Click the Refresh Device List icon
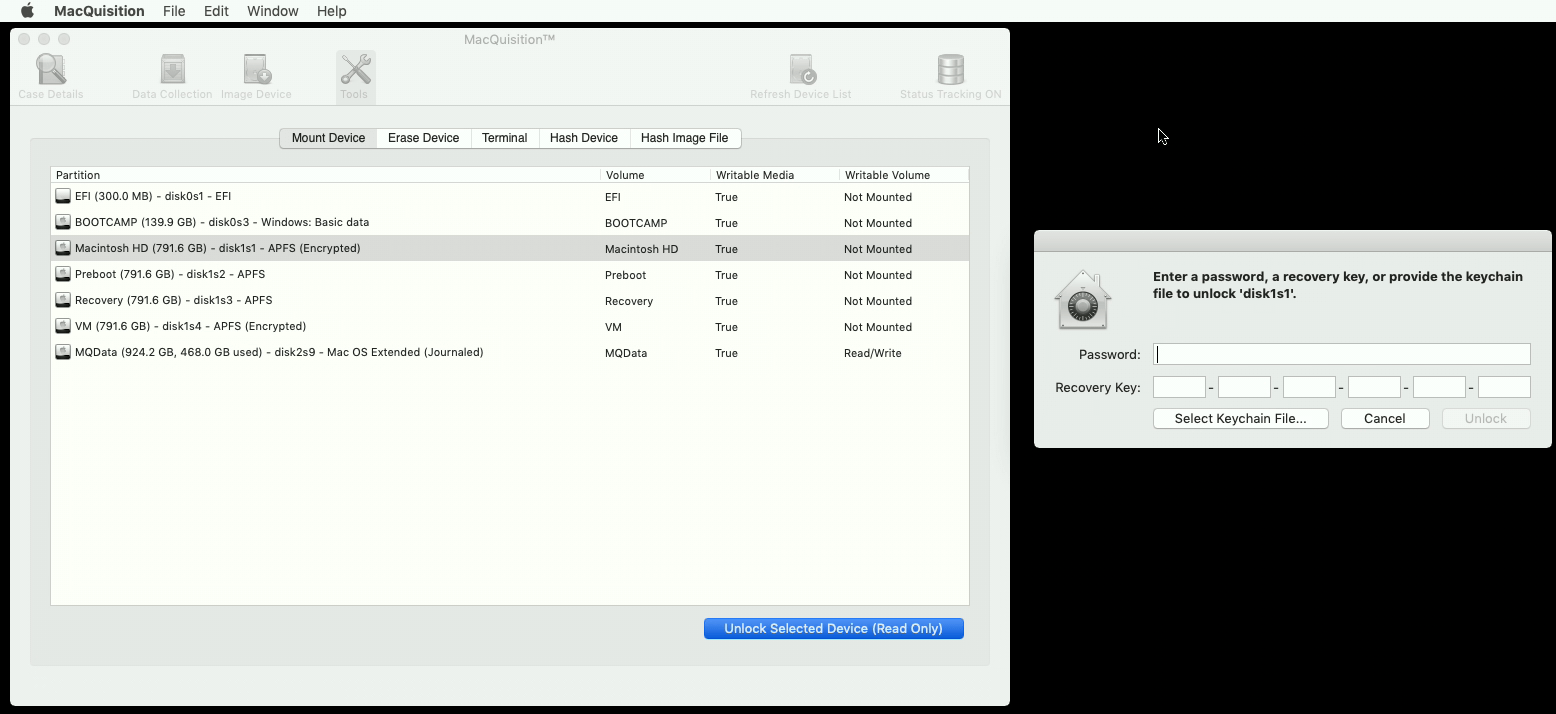 (802, 70)
